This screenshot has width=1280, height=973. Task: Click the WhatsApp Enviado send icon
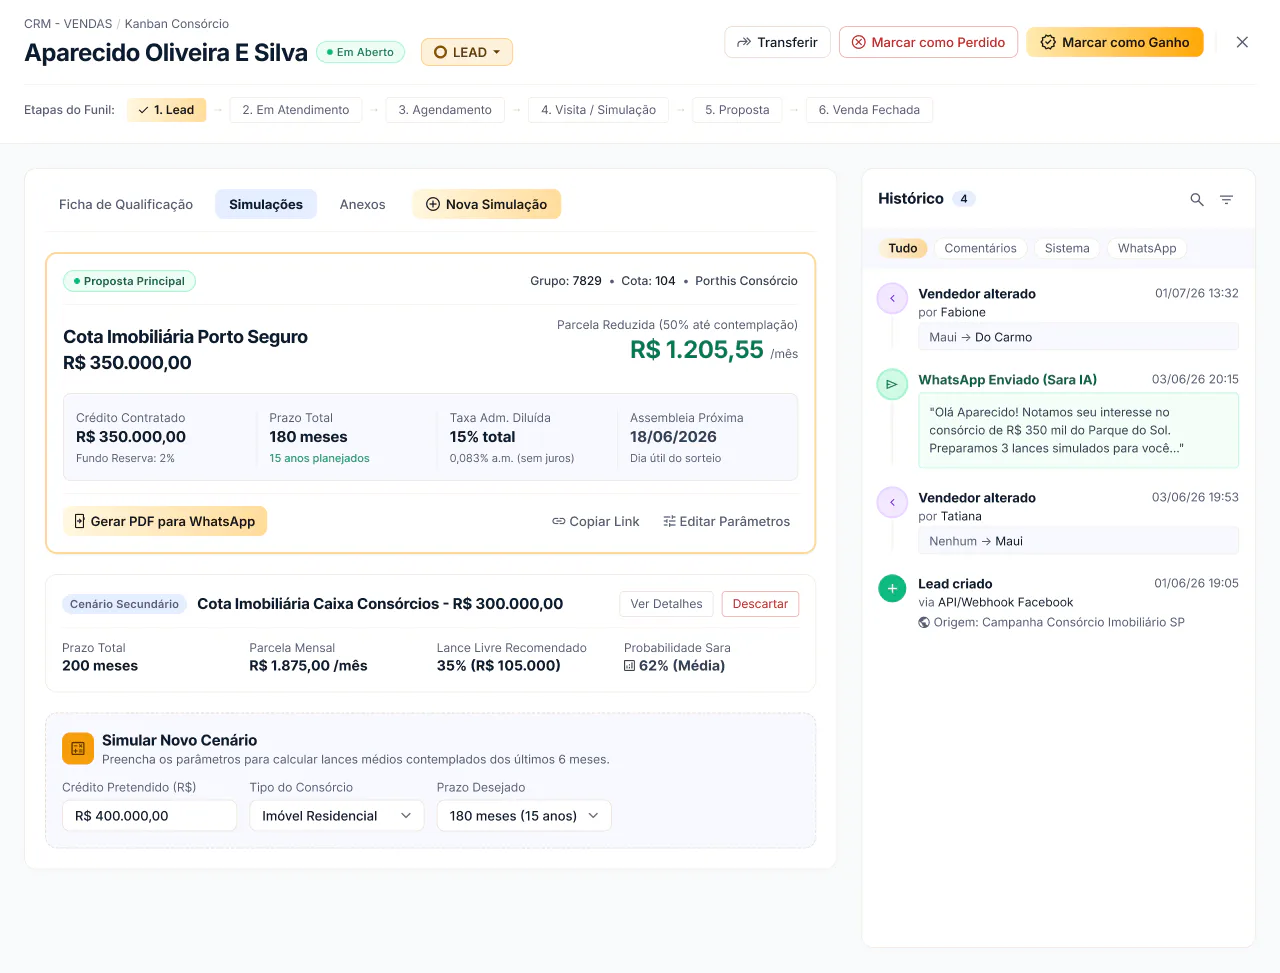(x=892, y=384)
